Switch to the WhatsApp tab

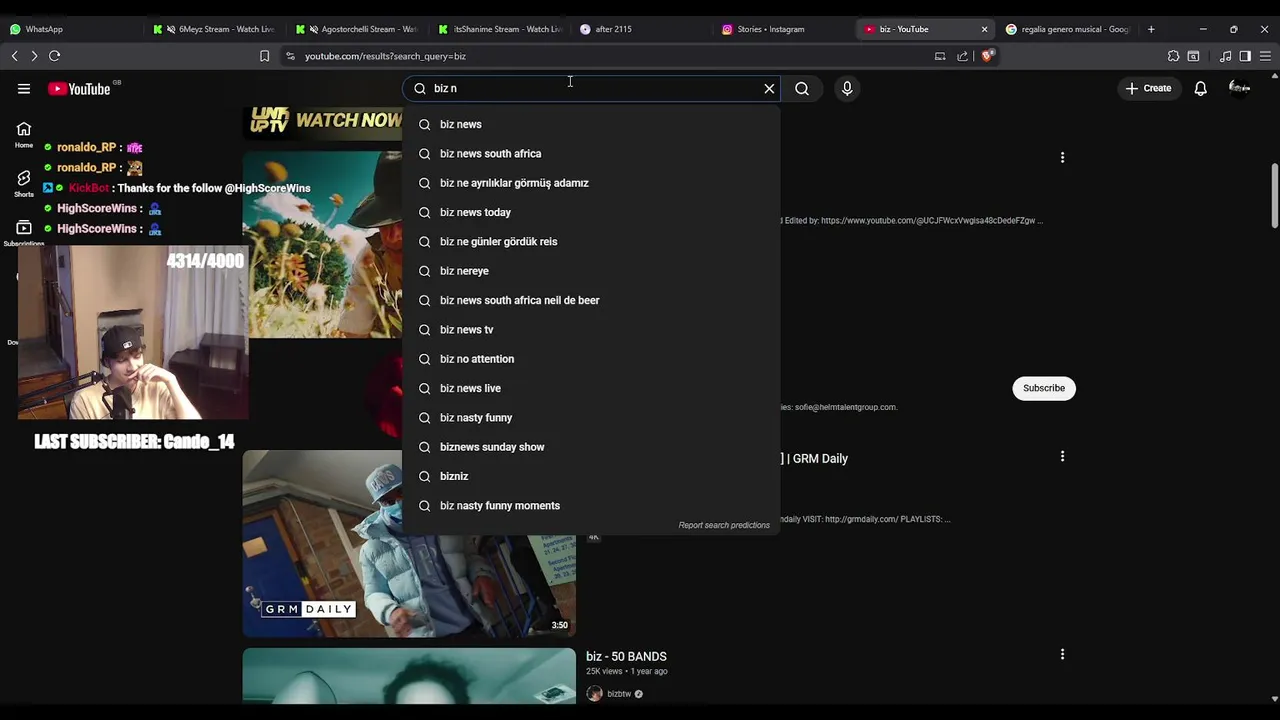click(70, 29)
